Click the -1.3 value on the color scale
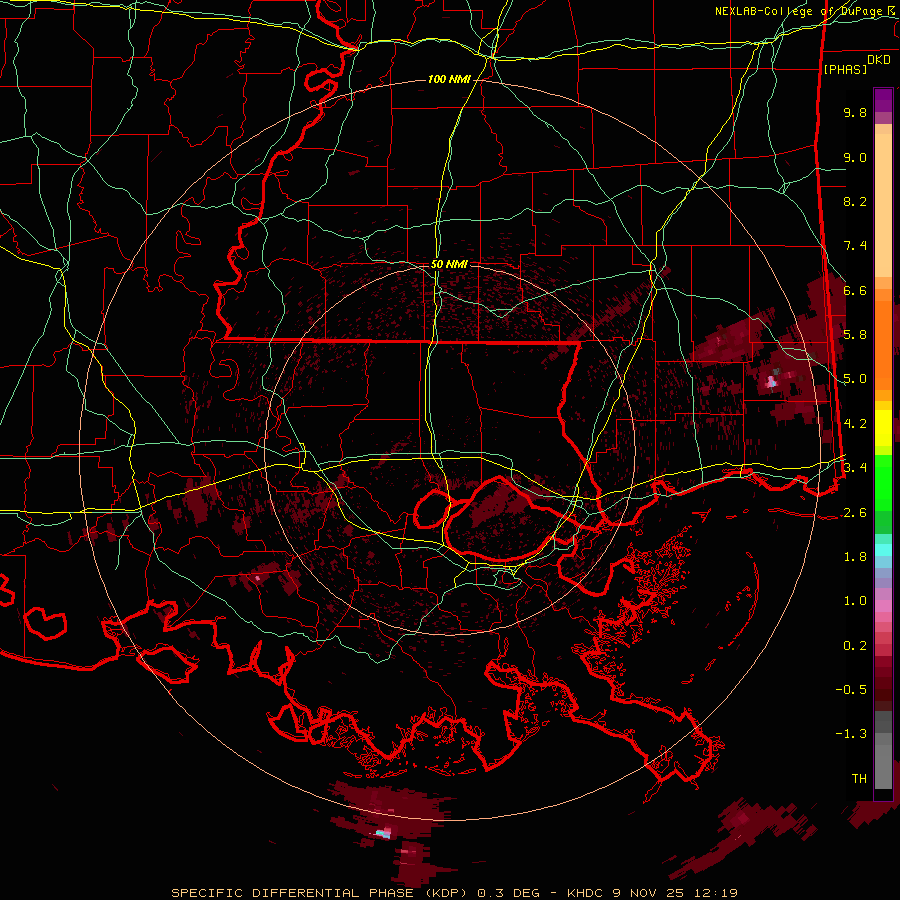Screen dimensions: 900x900 coord(851,734)
